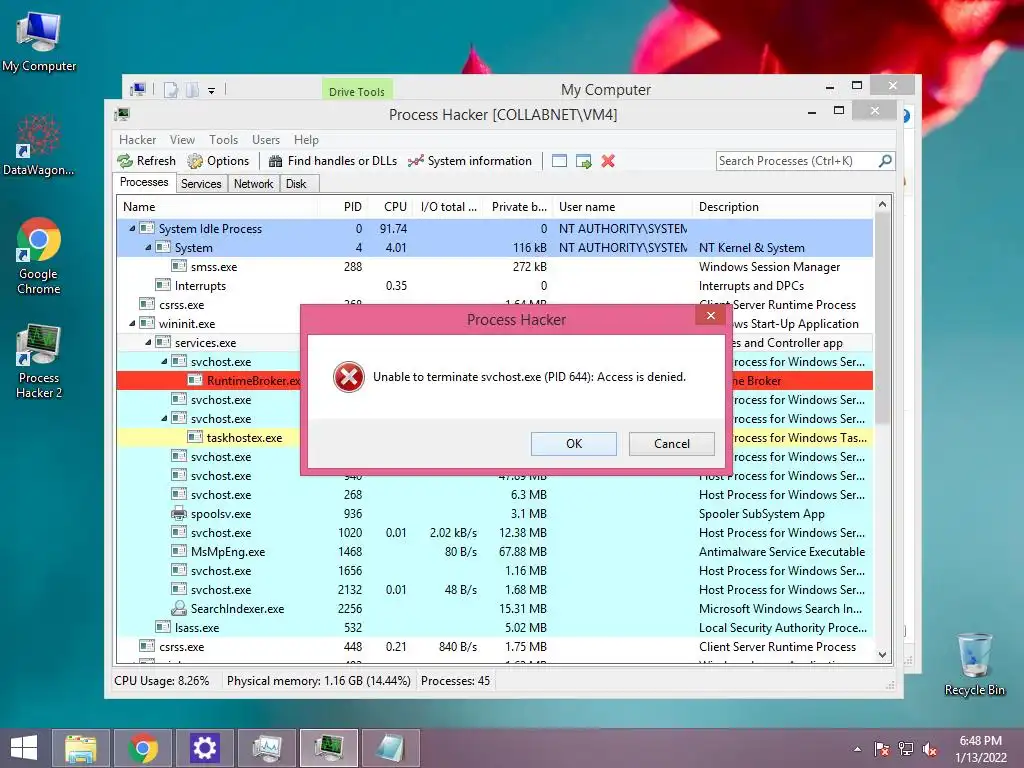Screen dimensions: 1024x768
Task: Sort by the CPU column header
Action: [x=389, y=207]
